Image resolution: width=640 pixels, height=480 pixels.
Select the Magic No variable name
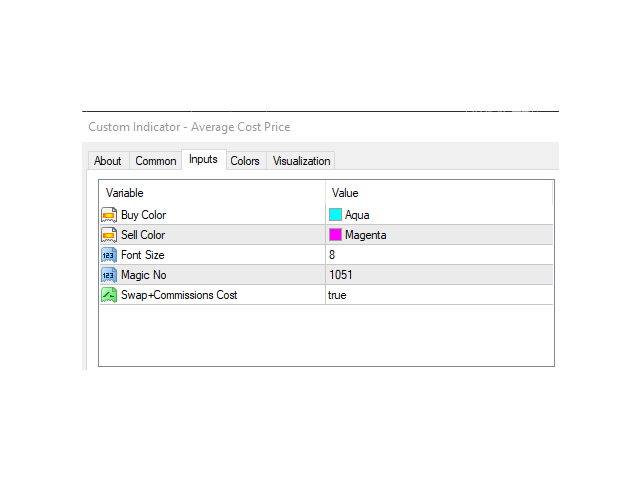[144, 275]
